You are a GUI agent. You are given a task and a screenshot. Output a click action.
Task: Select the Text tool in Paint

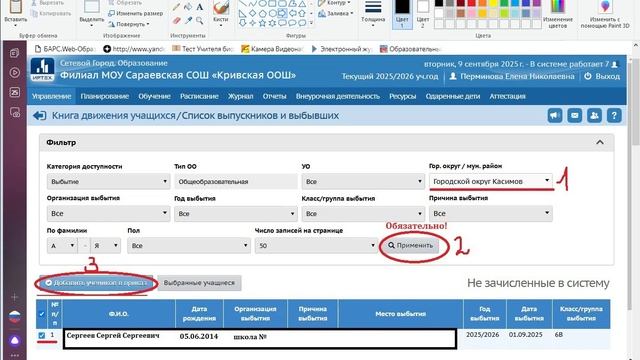pyautogui.click(x=200, y=7)
